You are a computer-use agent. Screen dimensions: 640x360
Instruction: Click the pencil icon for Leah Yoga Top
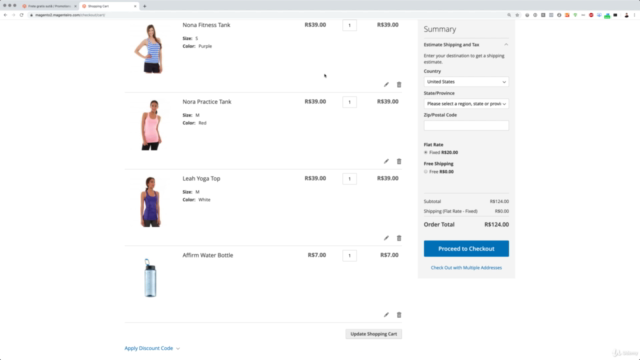(x=386, y=238)
